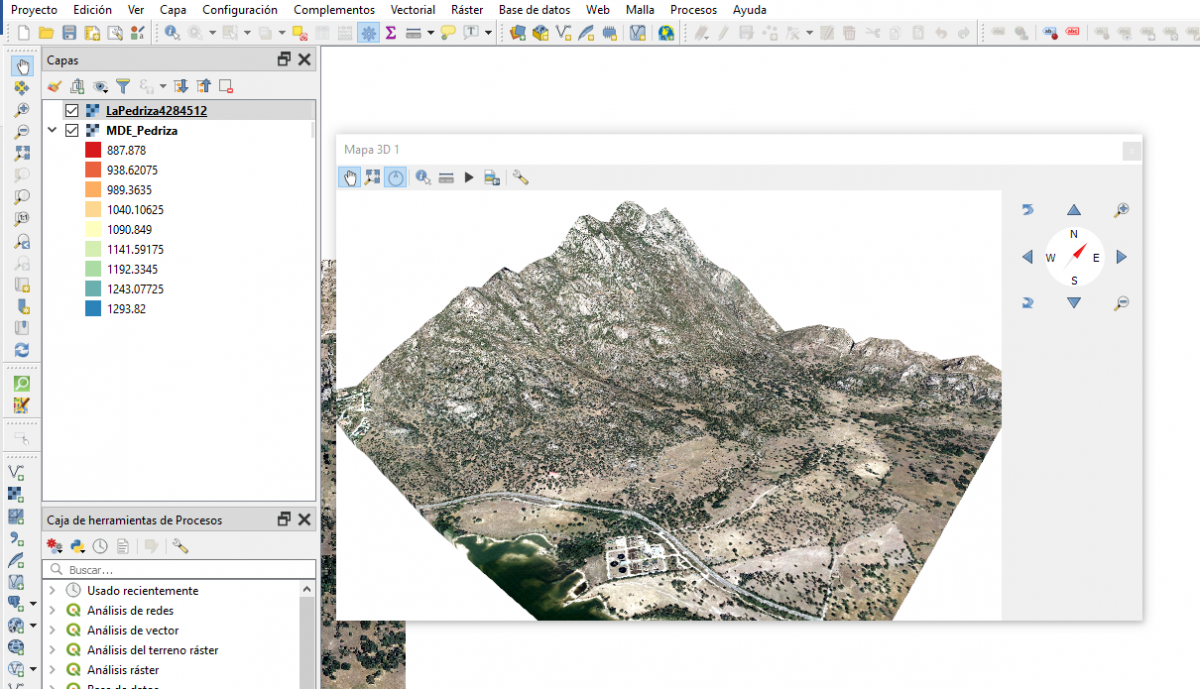Toggle camera navigation mode in the 3D toolbar
1200x689 pixels.
373,177
